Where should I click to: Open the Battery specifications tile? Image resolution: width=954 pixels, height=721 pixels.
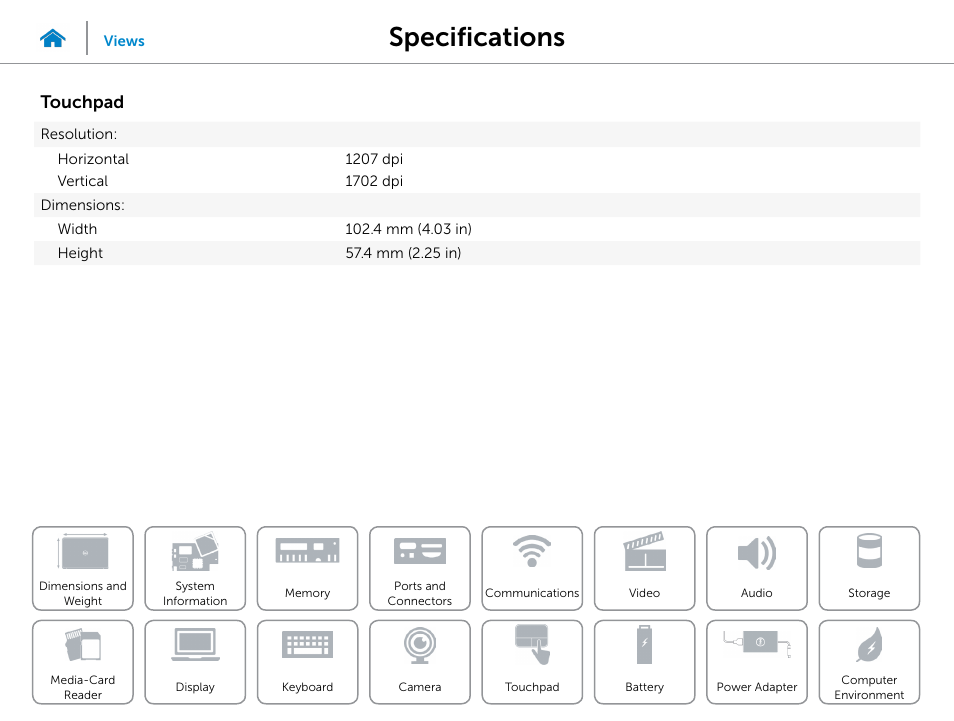[x=644, y=662]
